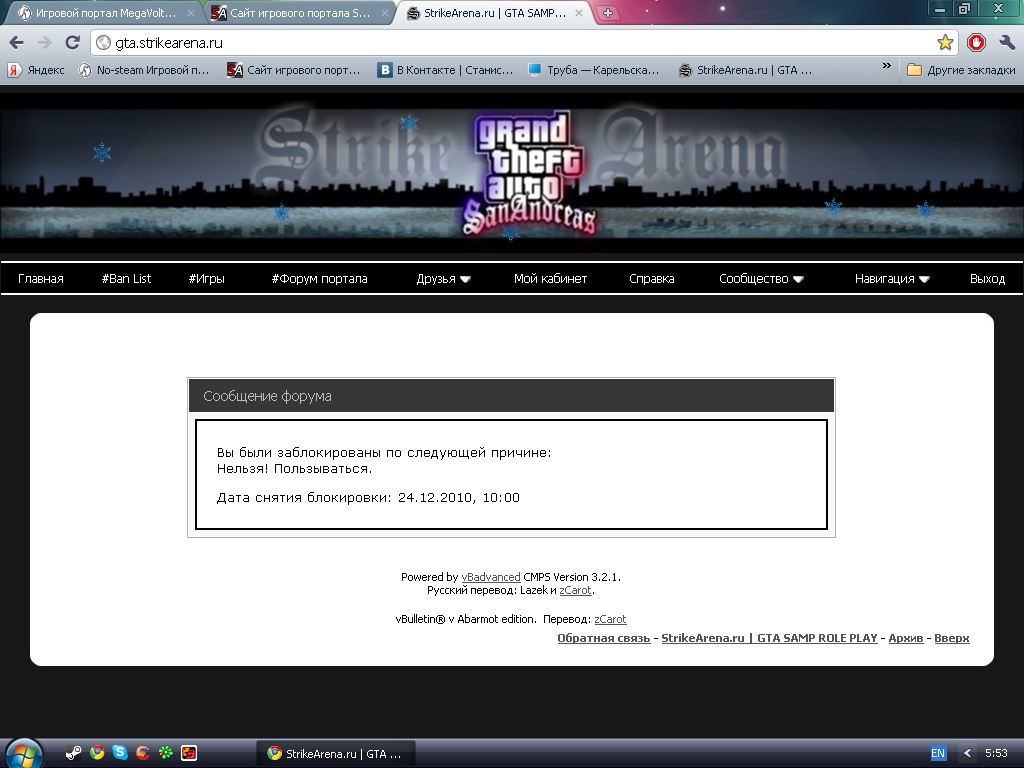Go forward using the browser forward arrow
This screenshot has height=768, width=1024.
tap(44, 43)
